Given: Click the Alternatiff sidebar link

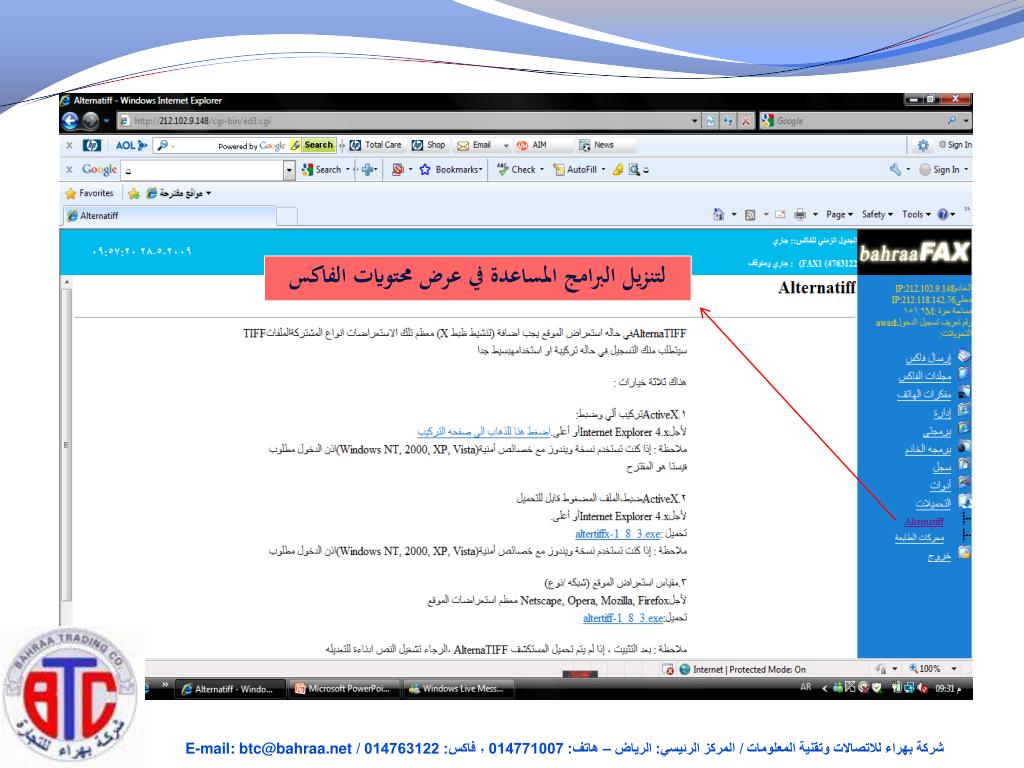Looking at the screenshot, I should coord(923,521).
